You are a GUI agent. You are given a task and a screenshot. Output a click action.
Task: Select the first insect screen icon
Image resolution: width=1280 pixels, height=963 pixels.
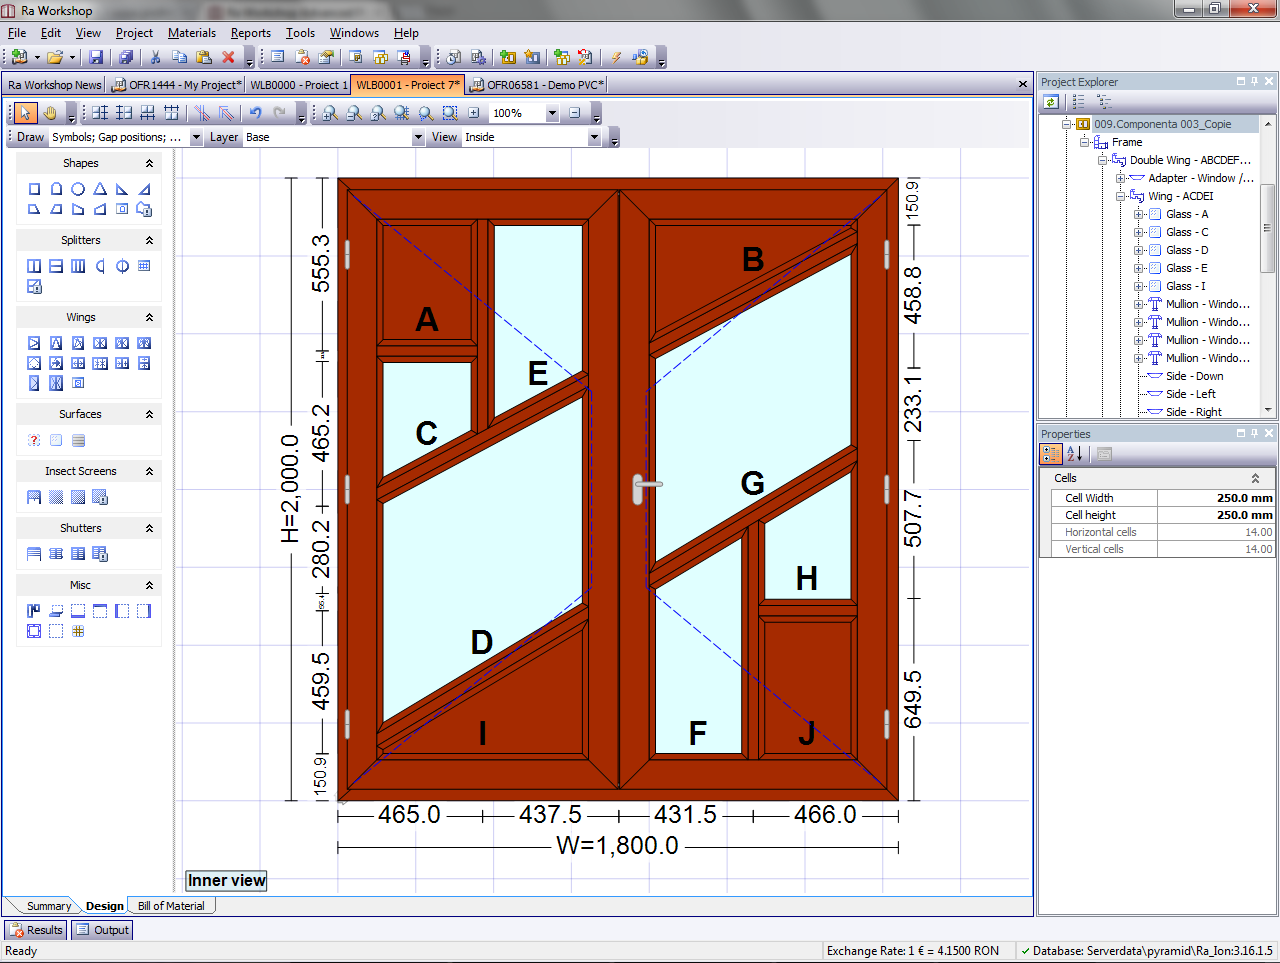(x=34, y=497)
